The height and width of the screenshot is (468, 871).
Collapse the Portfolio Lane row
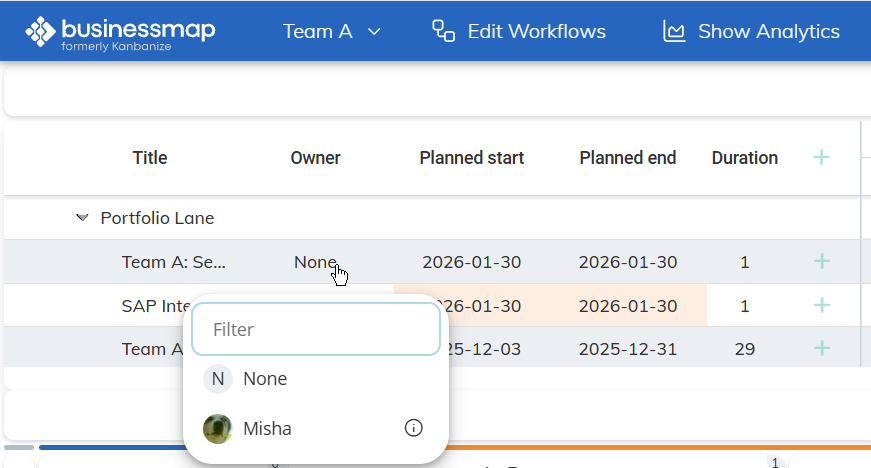[x=83, y=218]
